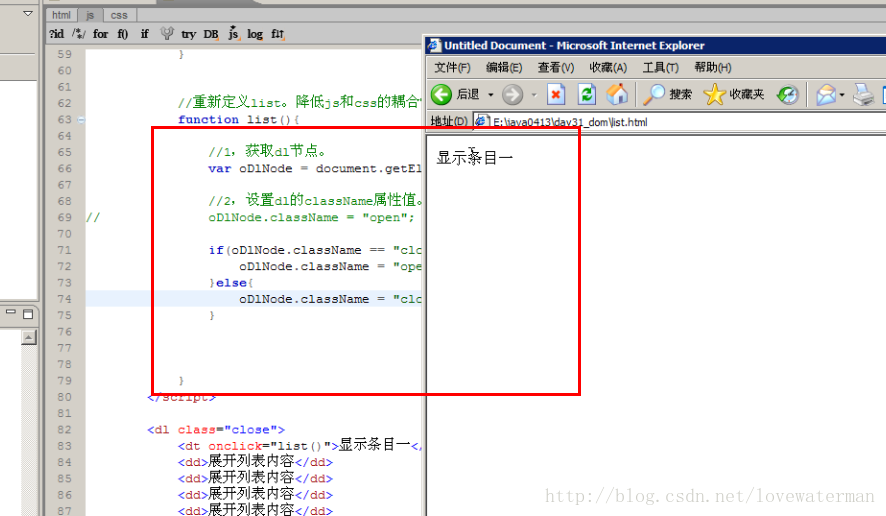Insert '?id' snippet from editor toolbar
886x516 pixels.
tap(57, 34)
